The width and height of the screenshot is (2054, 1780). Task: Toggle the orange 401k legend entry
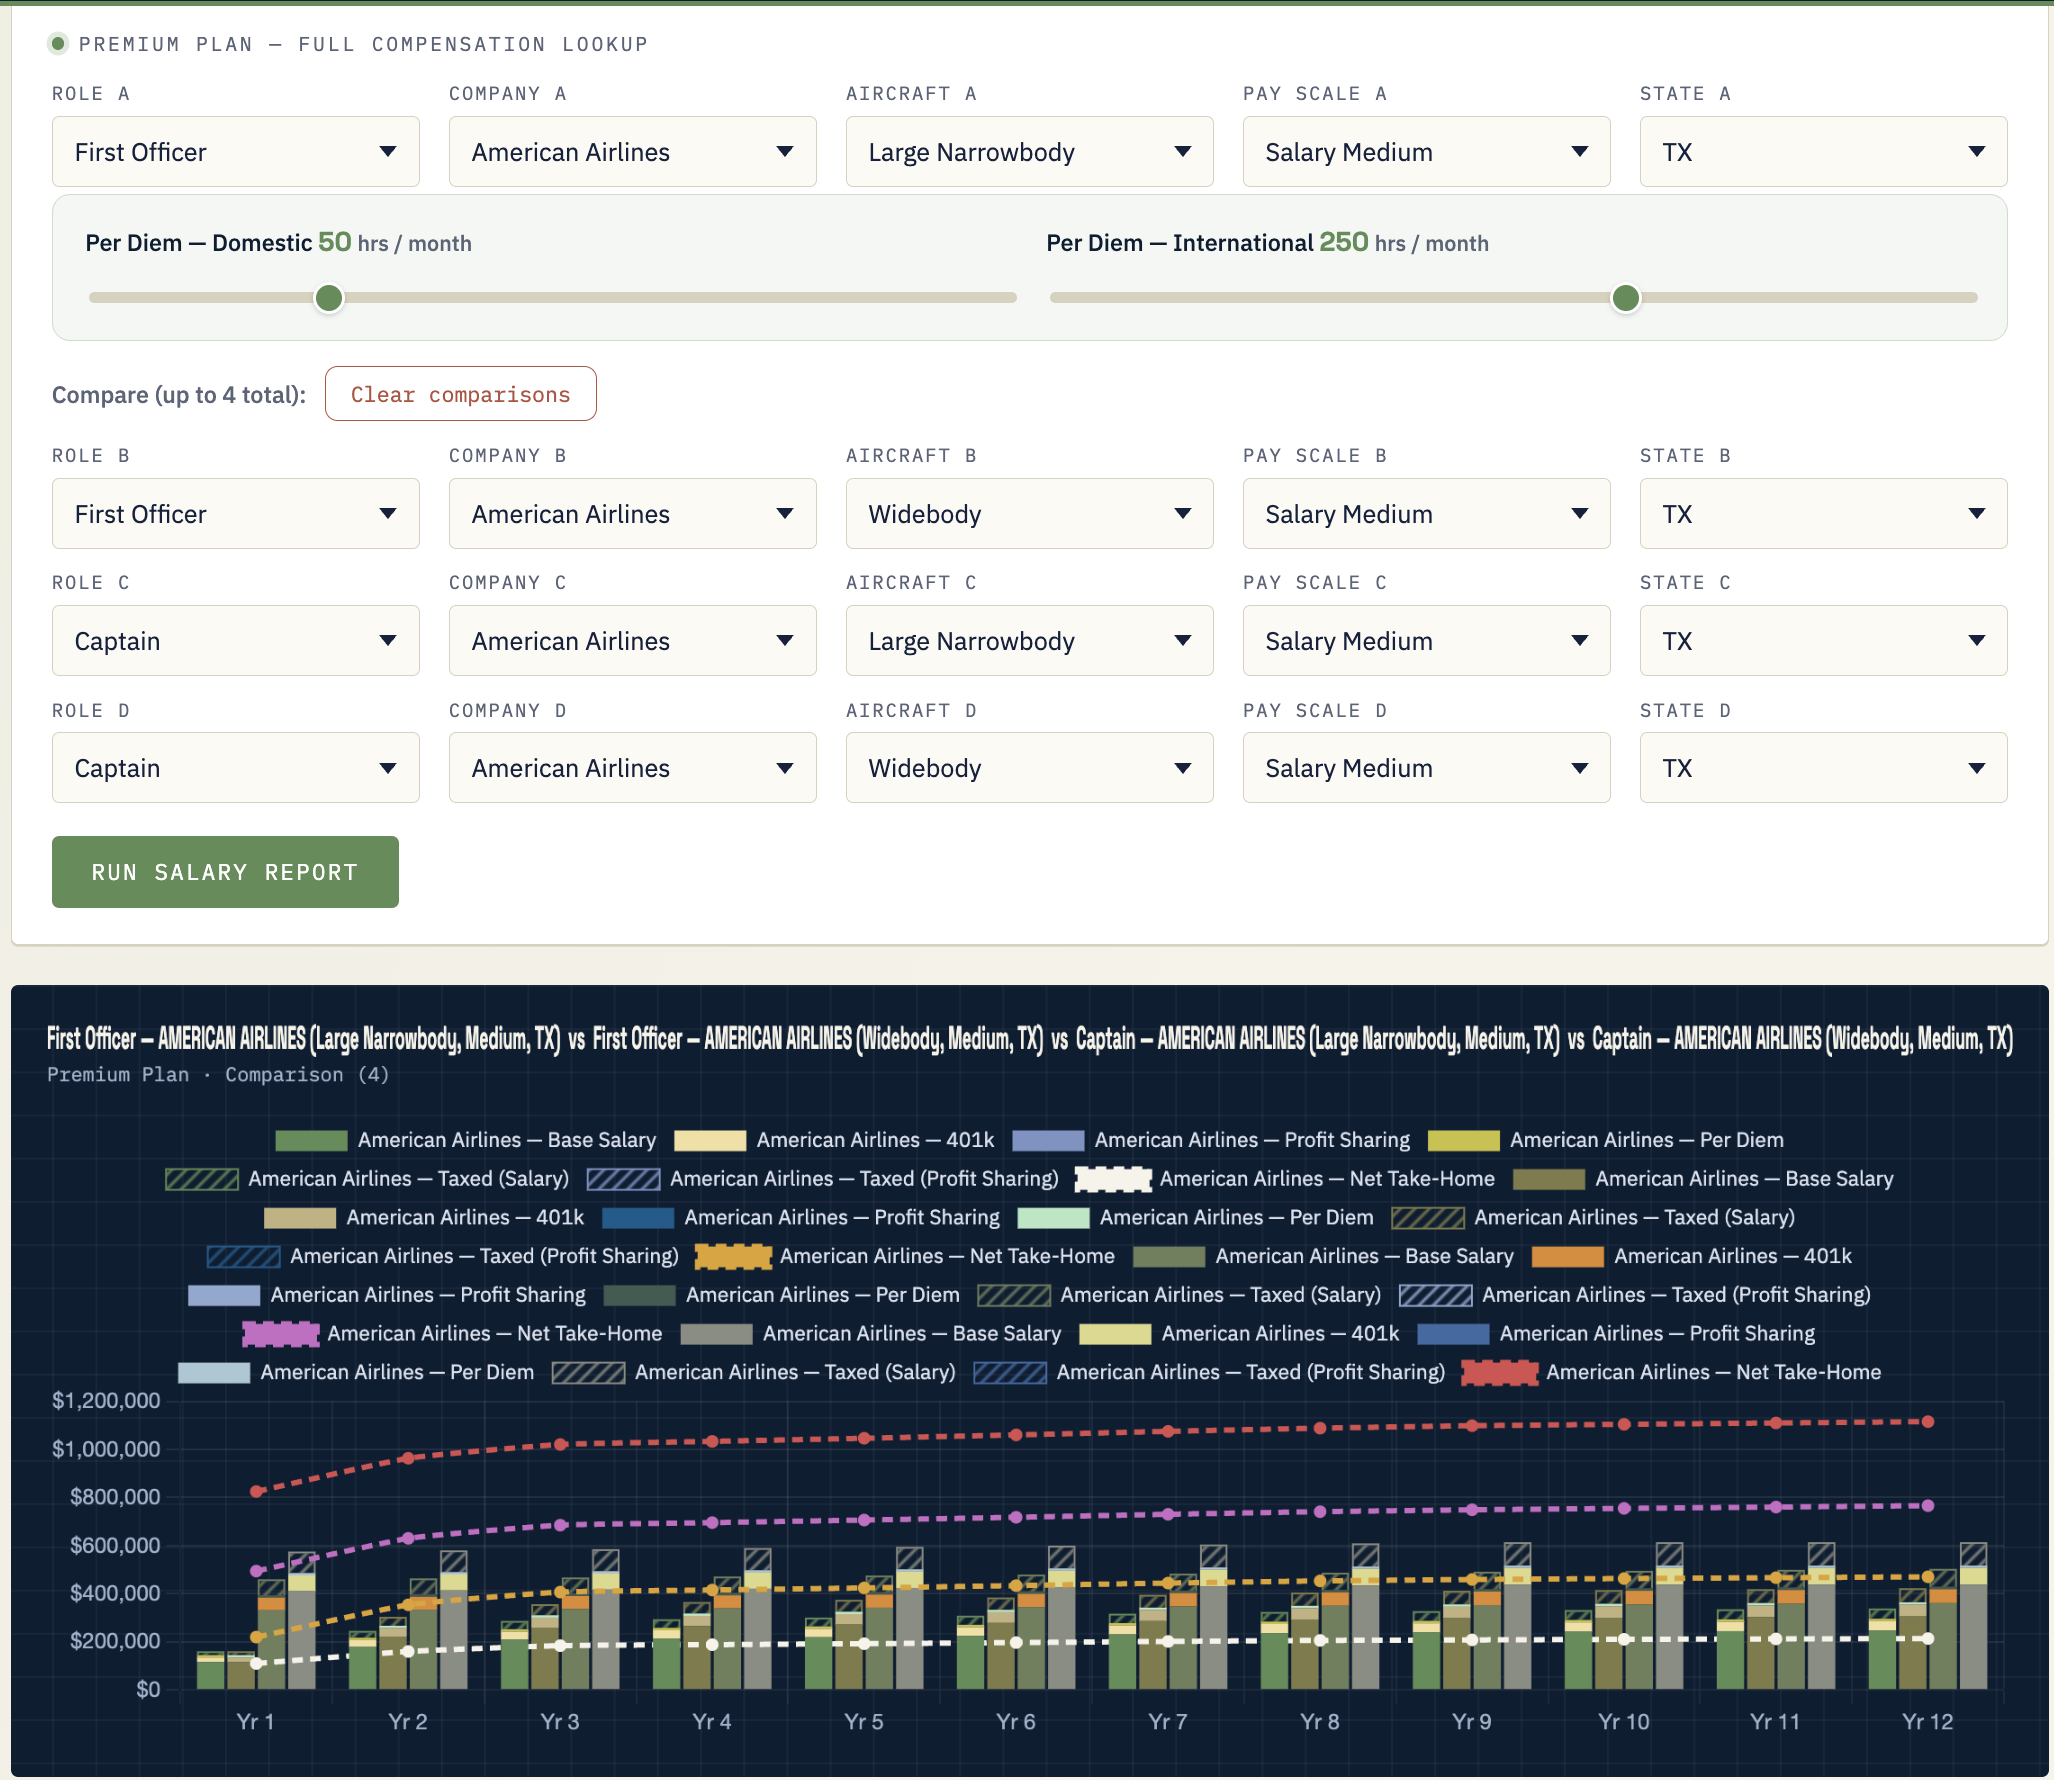point(1692,1257)
